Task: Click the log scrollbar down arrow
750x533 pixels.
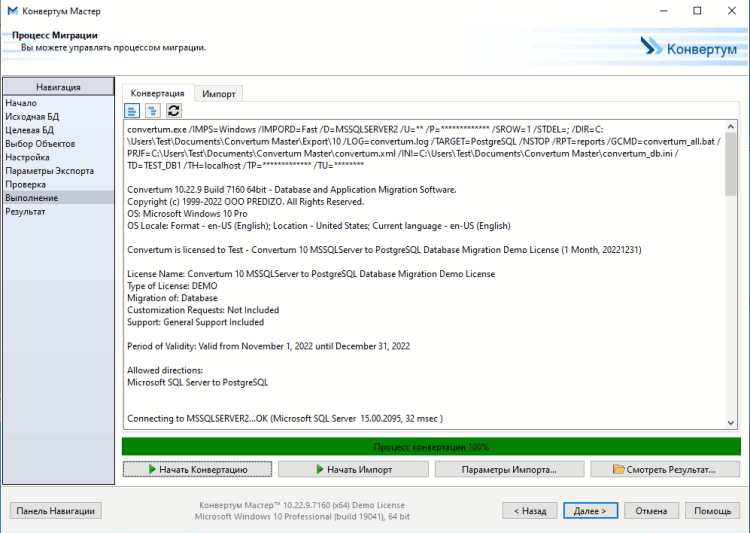Action: tap(730, 422)
